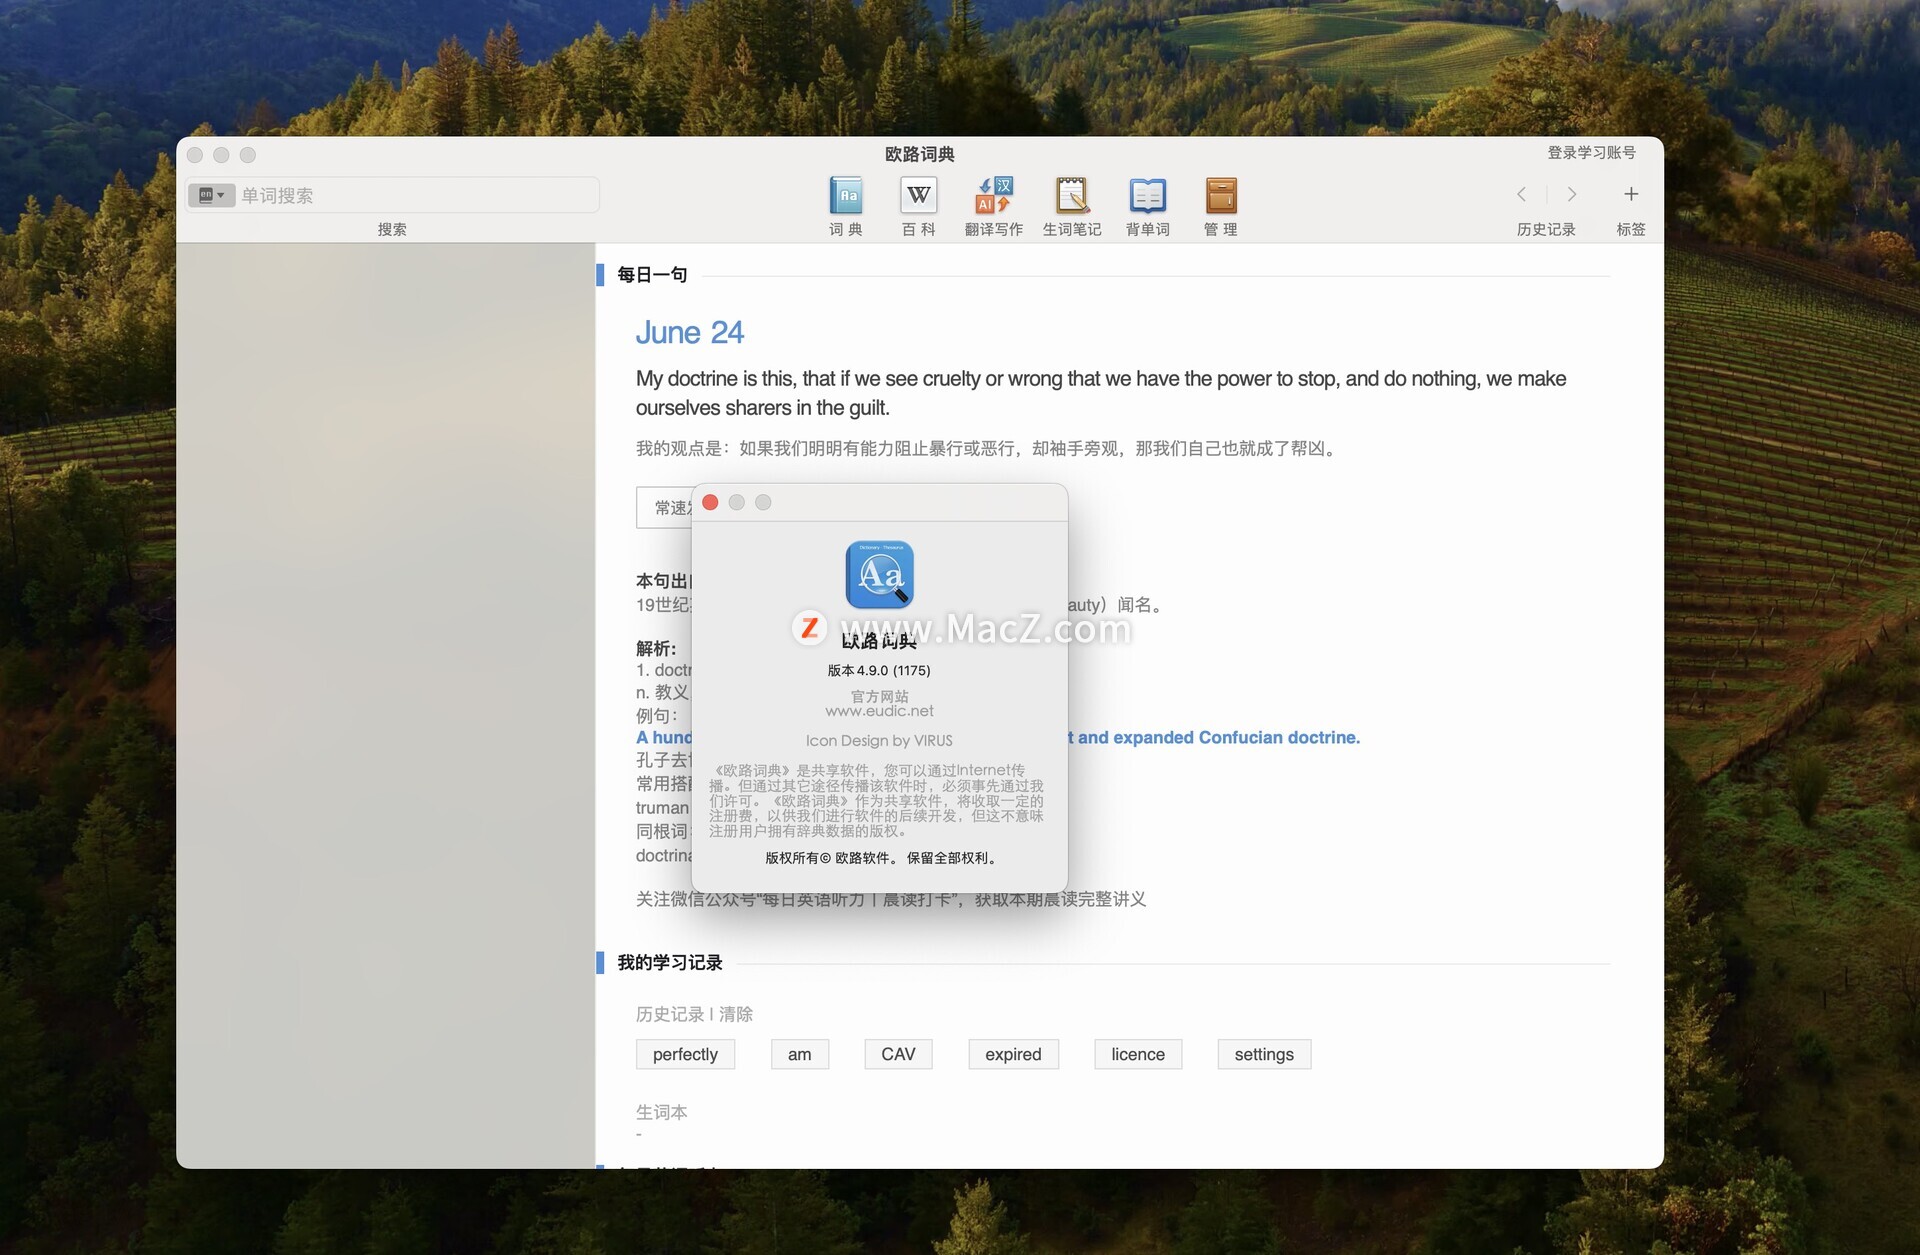Click the 解析: heading text
Viewport: 1920px width, 1255px height.
[x=656, y=649]
